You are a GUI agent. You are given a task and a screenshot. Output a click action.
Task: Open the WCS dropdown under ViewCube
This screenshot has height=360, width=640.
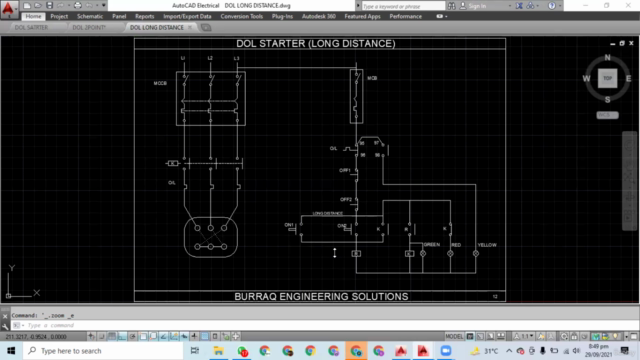[607, 115]
